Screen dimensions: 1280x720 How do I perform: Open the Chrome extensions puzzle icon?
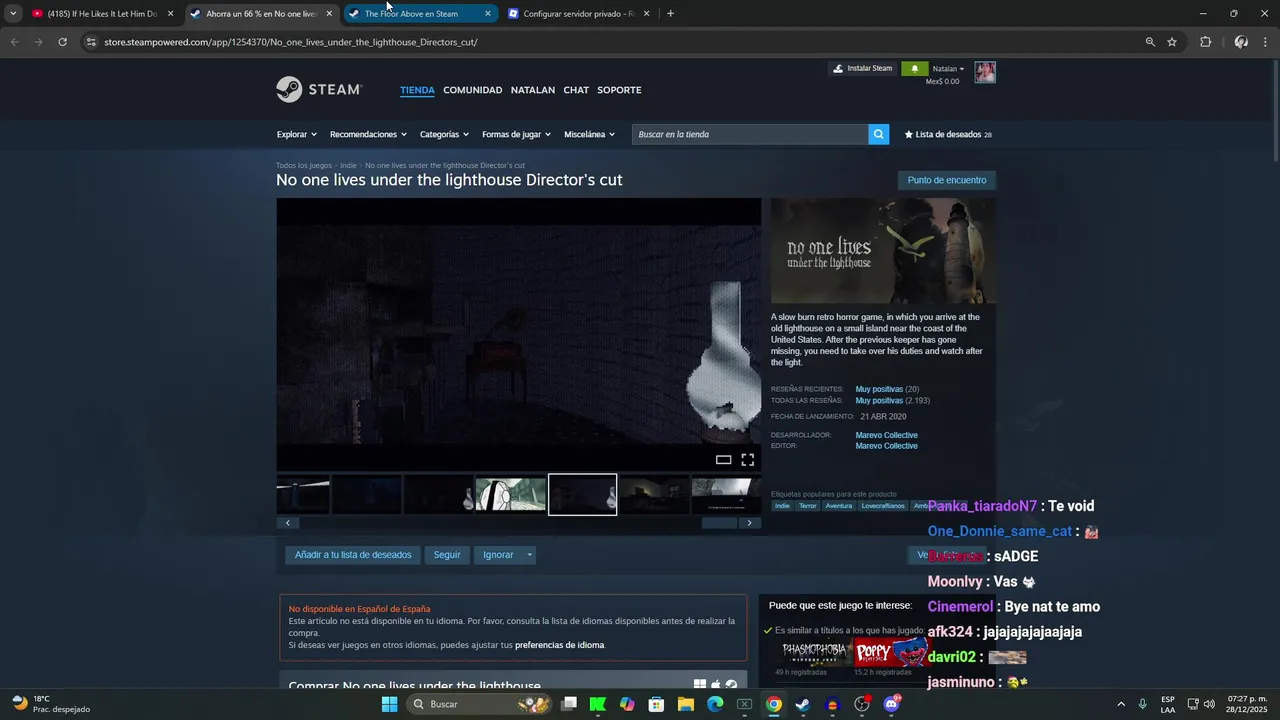coord(1205,42)
